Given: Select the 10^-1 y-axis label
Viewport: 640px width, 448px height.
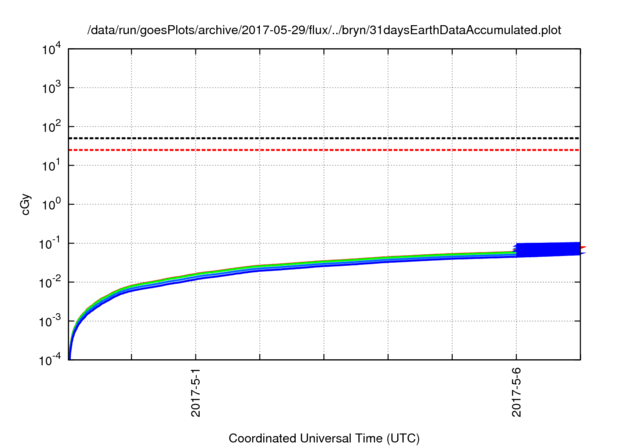Looking at the screenshot, I should click(x=51, y=243).
